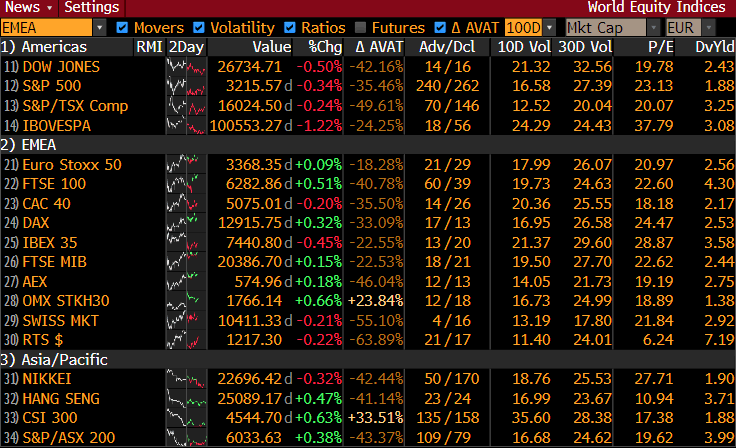Open the S&P 500 2Day sparkline chart
736x448 pixels.
[x=186, y=86]
